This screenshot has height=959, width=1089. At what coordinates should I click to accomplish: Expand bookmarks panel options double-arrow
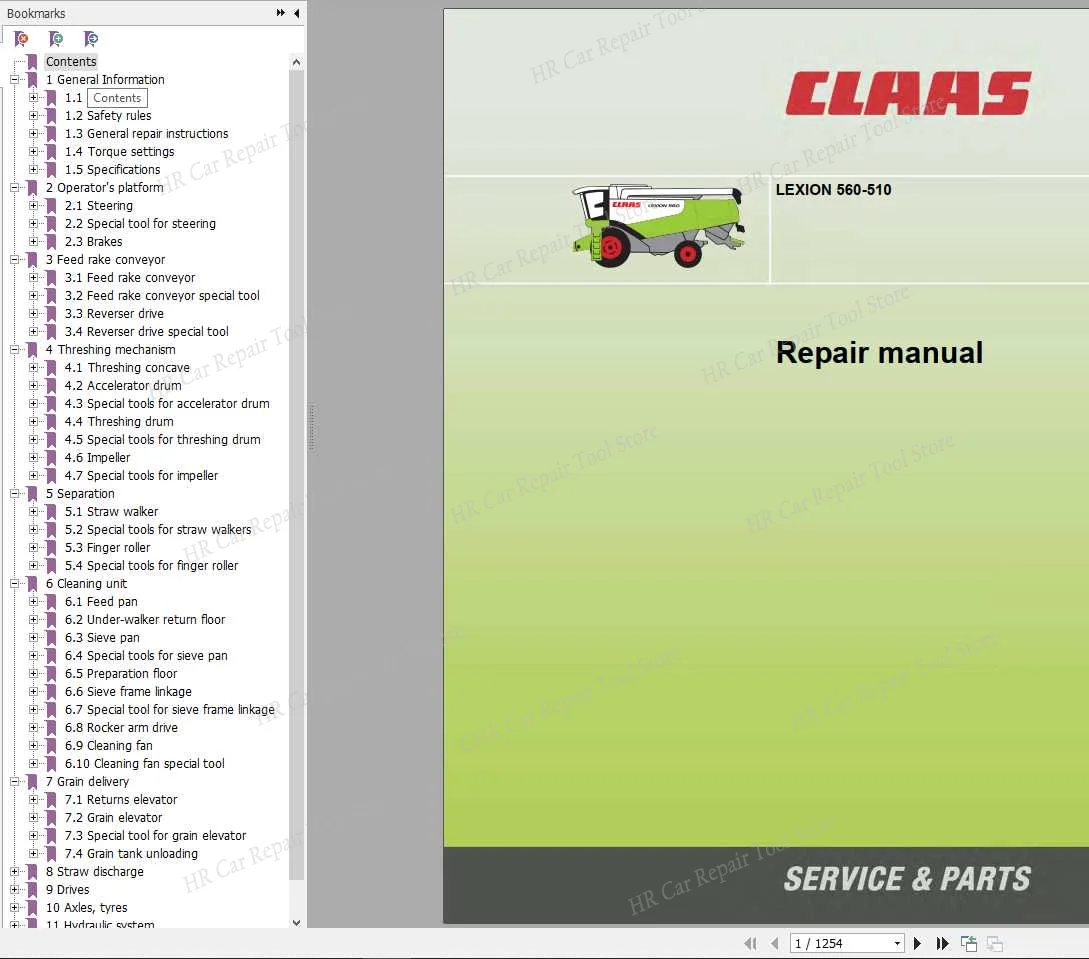tap(281, 12)
